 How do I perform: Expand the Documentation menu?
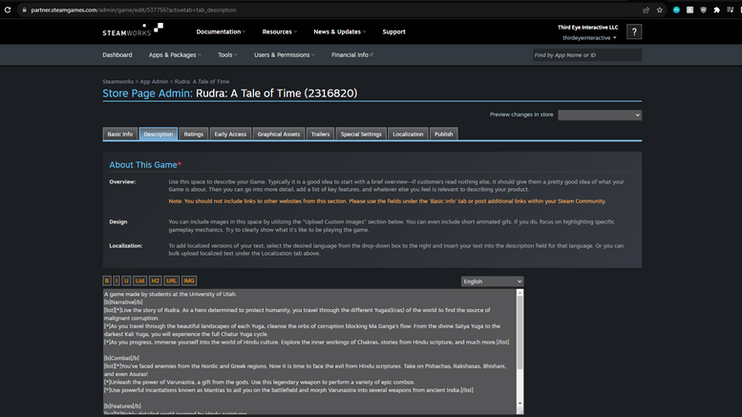click(x=221, y=32)
